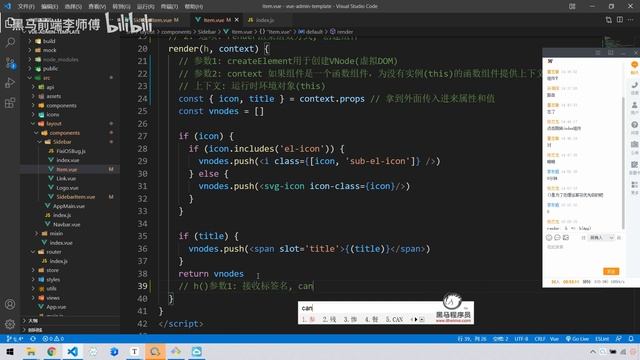Open the editor more actions menu
The image size is (640, 360).
(631, 20)
